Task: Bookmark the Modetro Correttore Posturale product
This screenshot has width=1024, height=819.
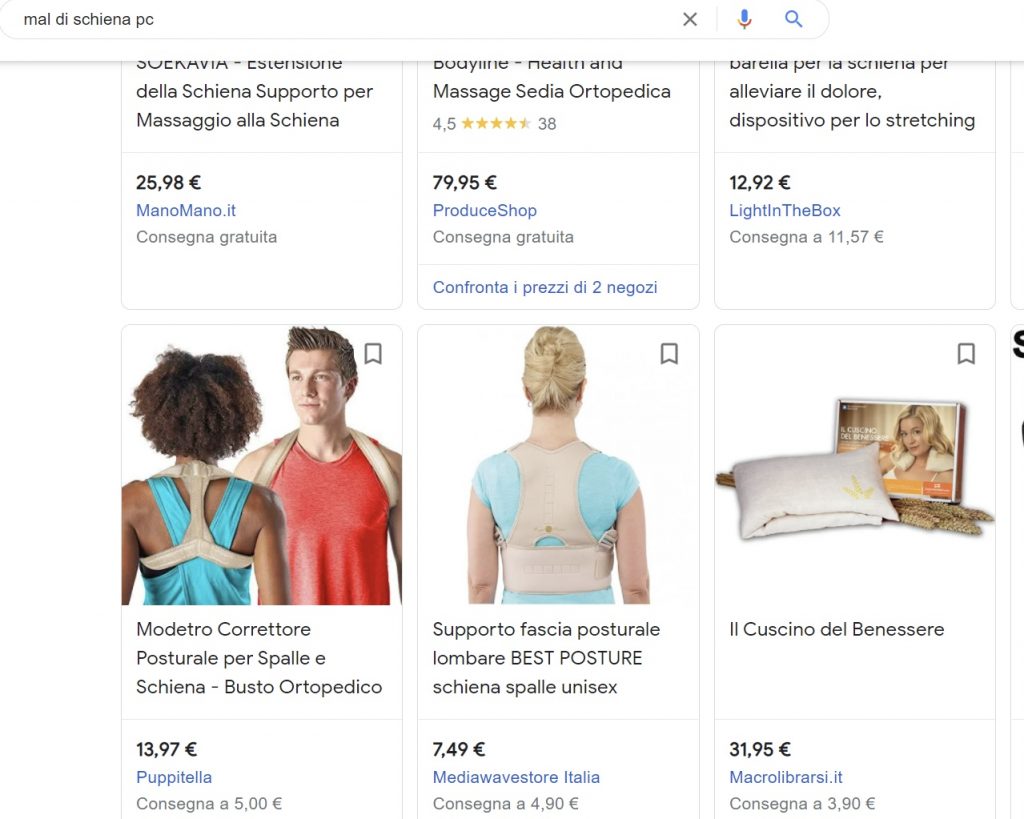Action: (373, 353)
